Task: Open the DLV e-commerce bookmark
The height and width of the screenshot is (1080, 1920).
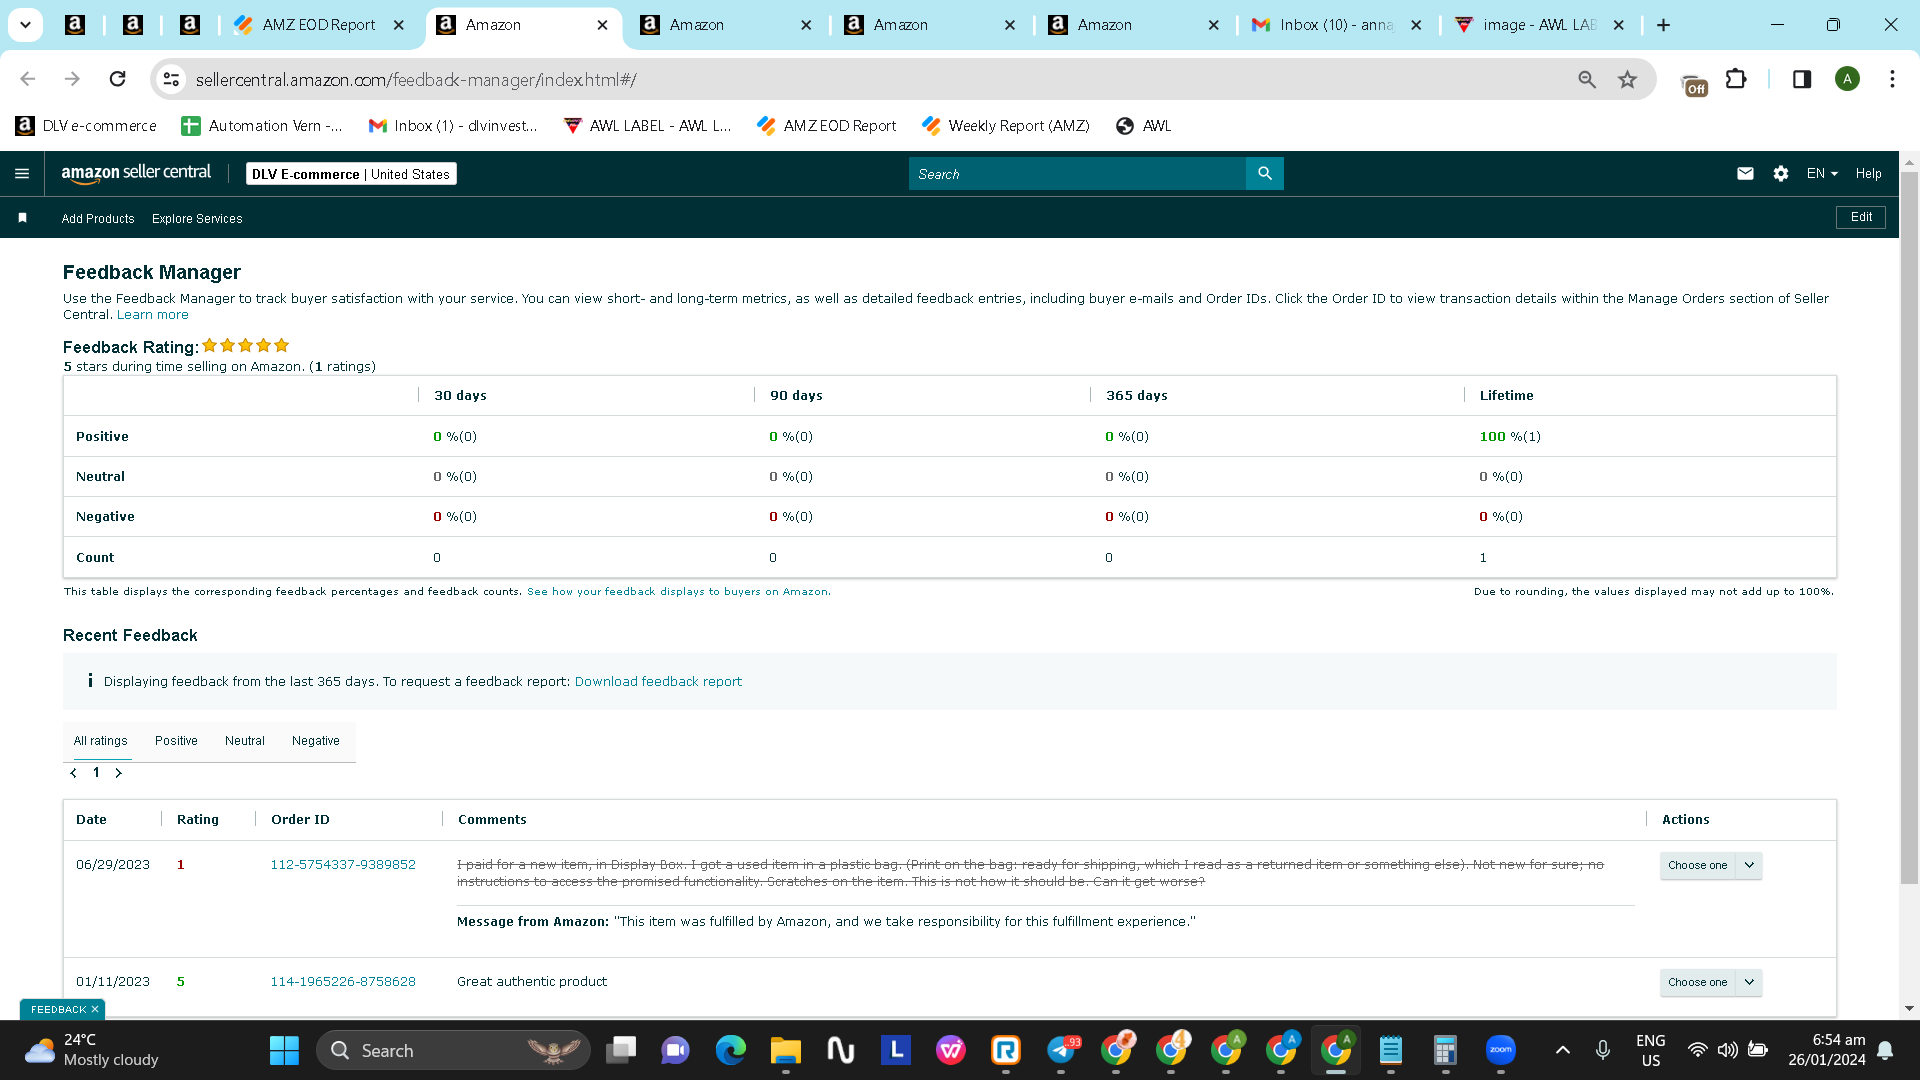Action: [87, 126]
